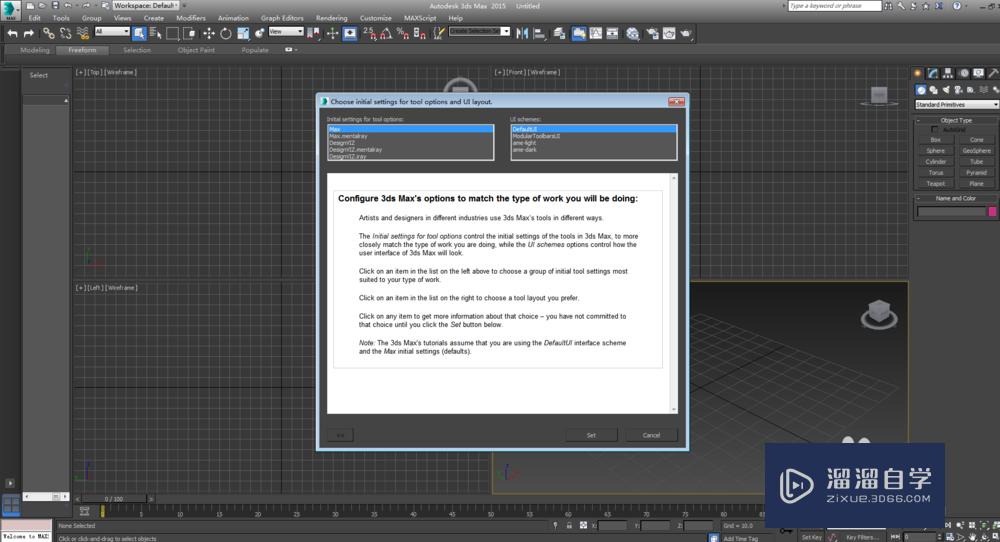The image size is (1000, 542).
Task: Switch to the Motion command panel tab
Action: pos(964,73)
